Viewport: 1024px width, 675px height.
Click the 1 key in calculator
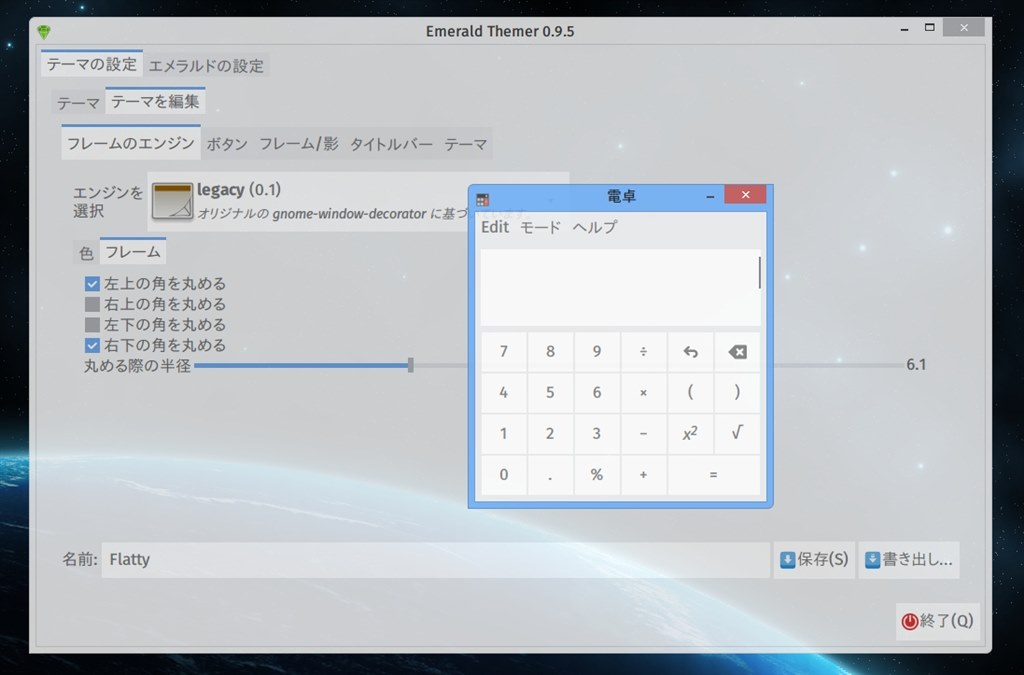click(504, 433)
